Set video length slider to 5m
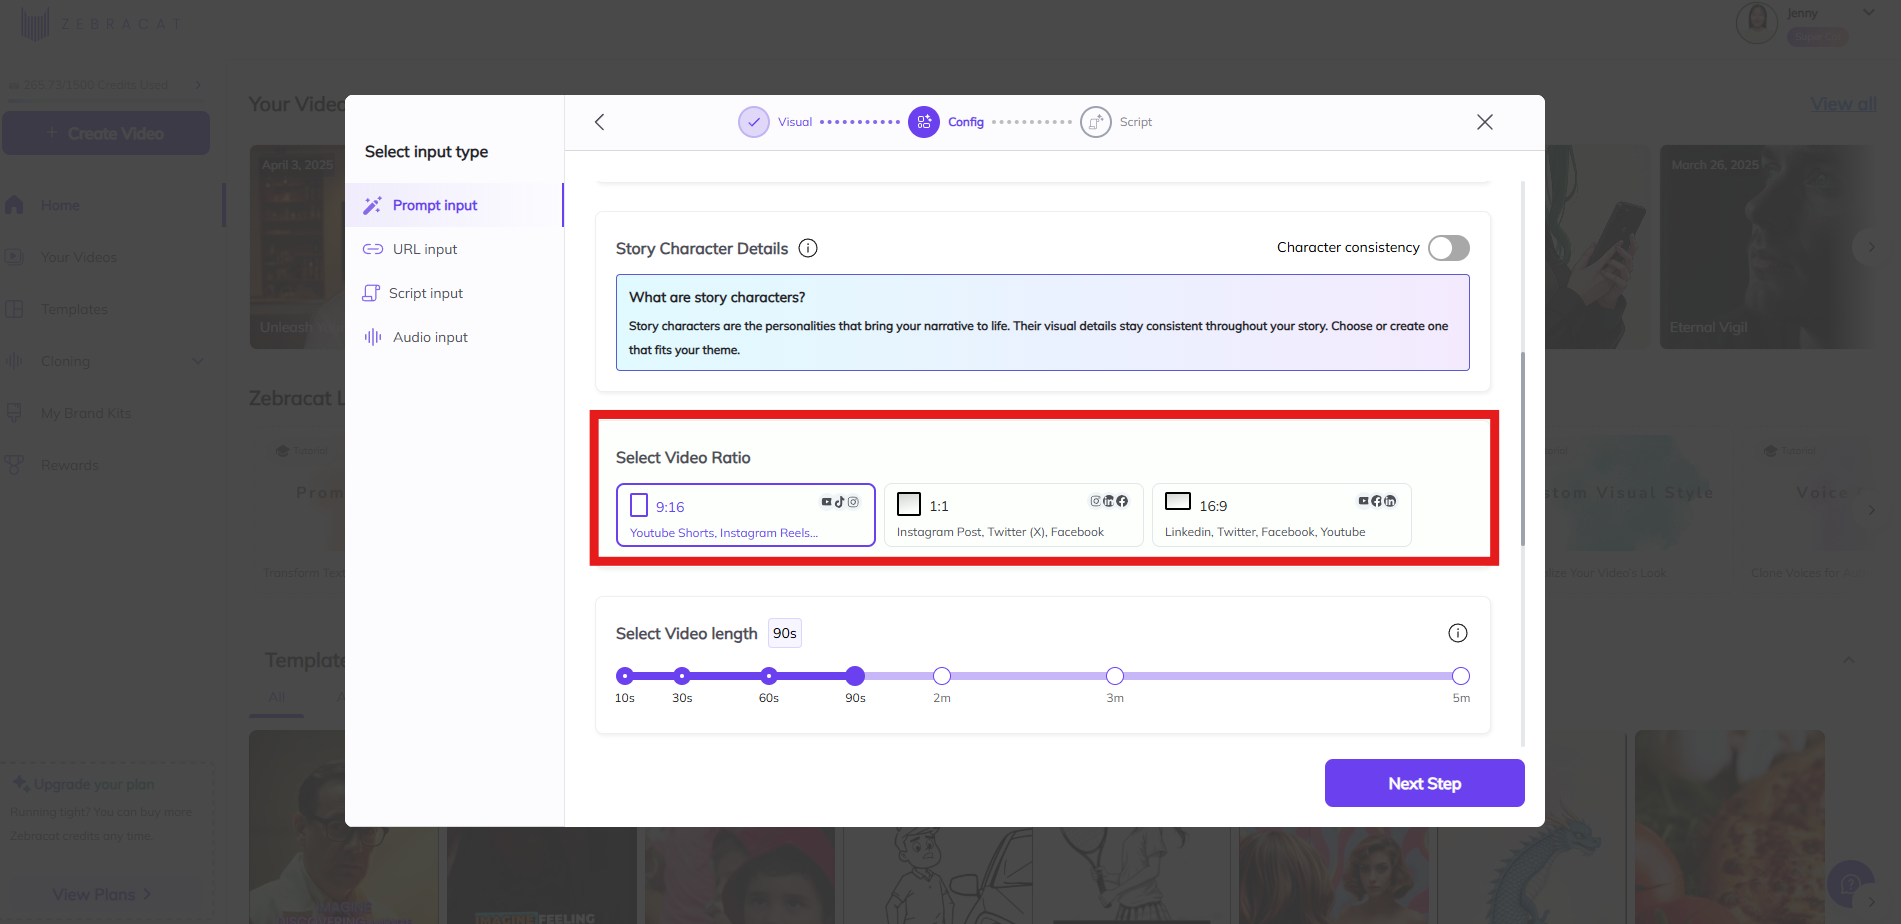Image resolution: width=1901 pixels, height=924 pixels. pos(1461,676)
